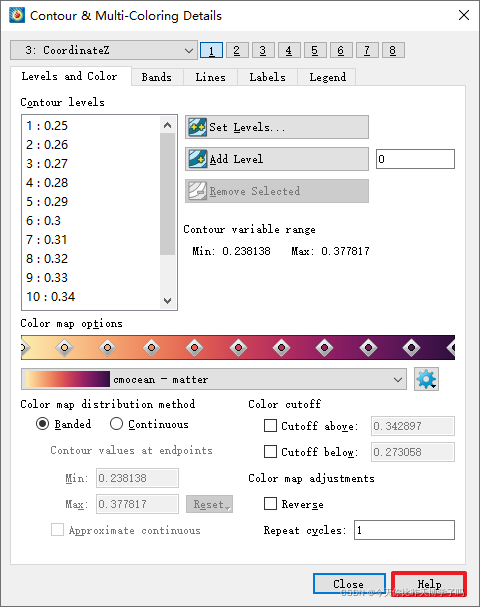480x607 pixels.
Task: Select contour group 8 button
Action: click(393, 50)
